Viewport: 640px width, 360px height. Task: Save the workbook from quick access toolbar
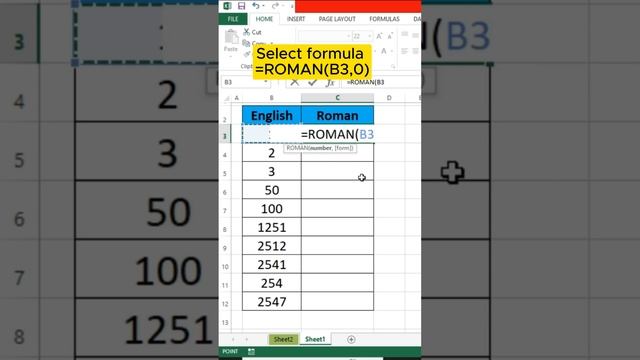click(x=241, y=6)
